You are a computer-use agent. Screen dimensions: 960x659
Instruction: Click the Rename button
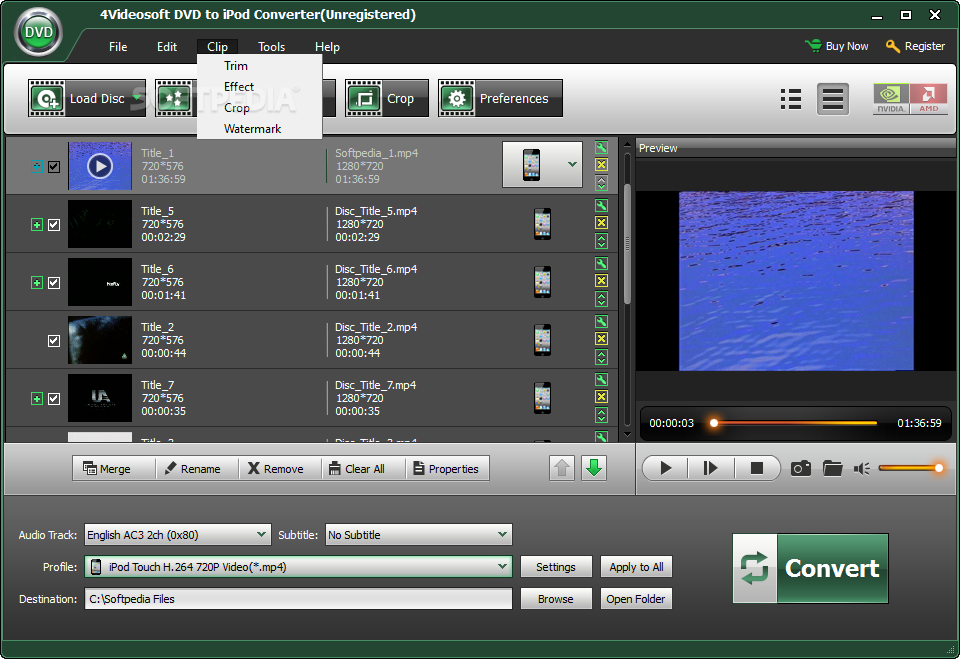pyautogui.click(x=197, y=469)
